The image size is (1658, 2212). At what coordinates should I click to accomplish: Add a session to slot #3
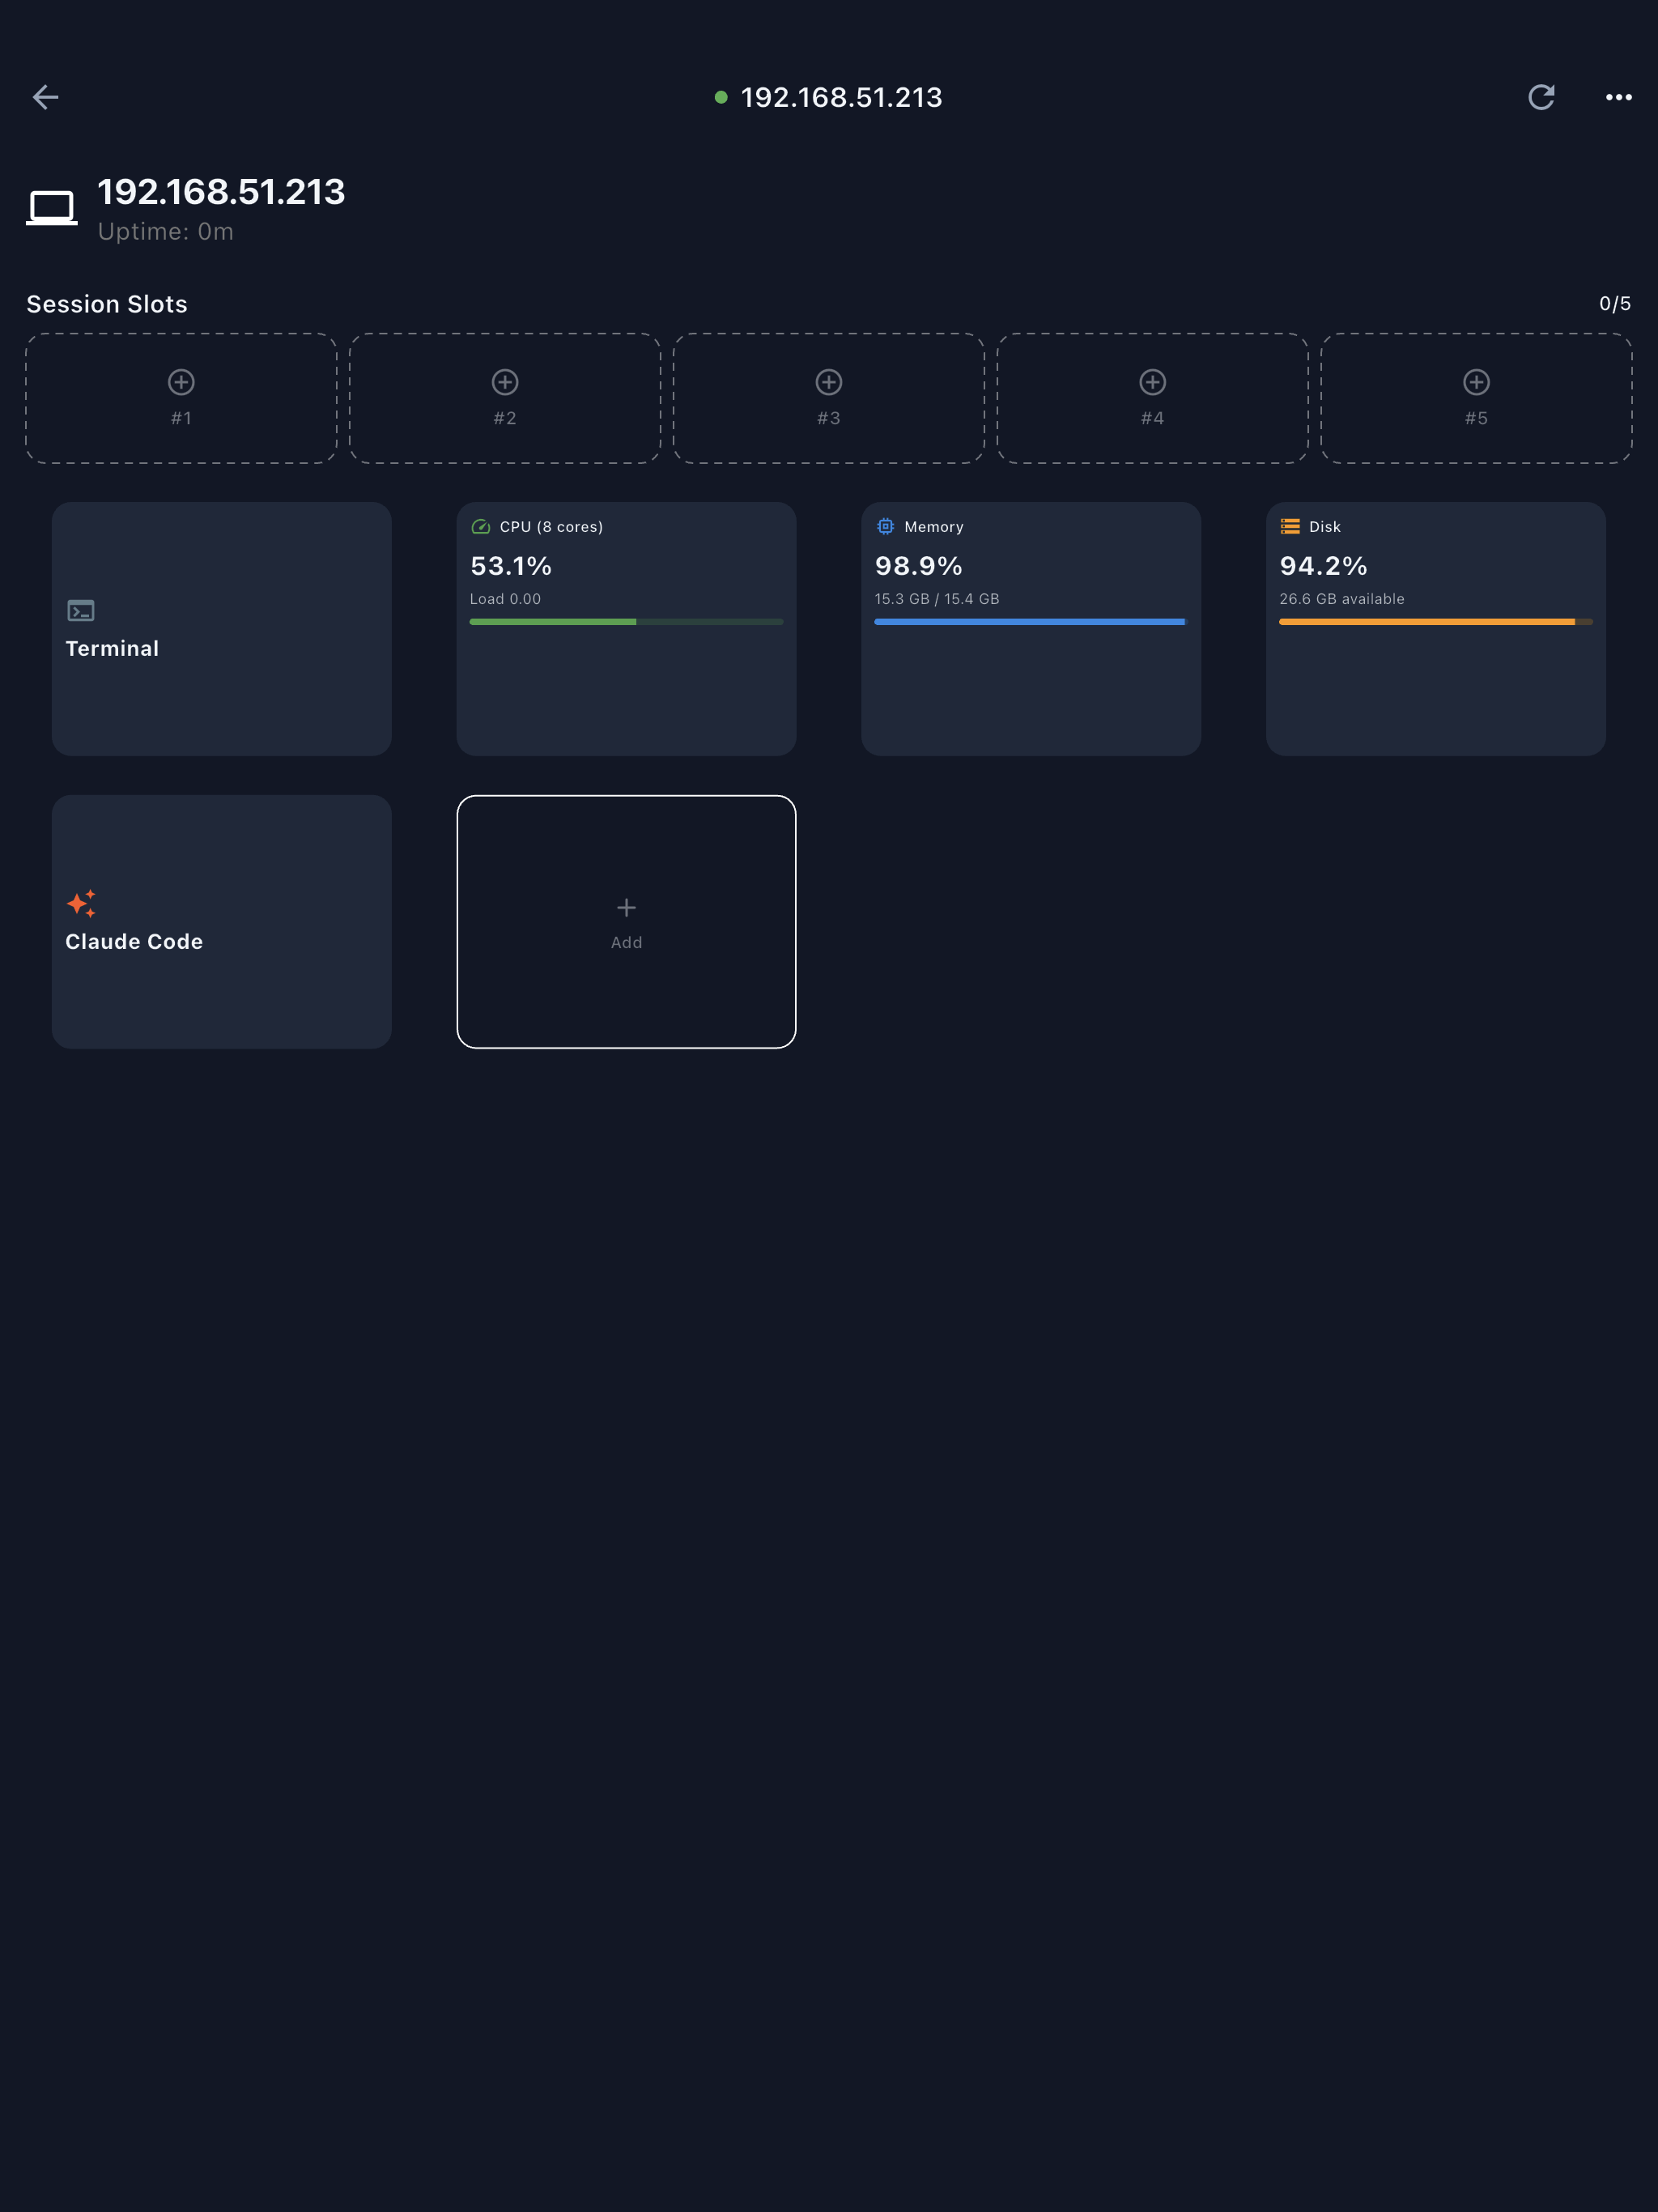[828, 397]
